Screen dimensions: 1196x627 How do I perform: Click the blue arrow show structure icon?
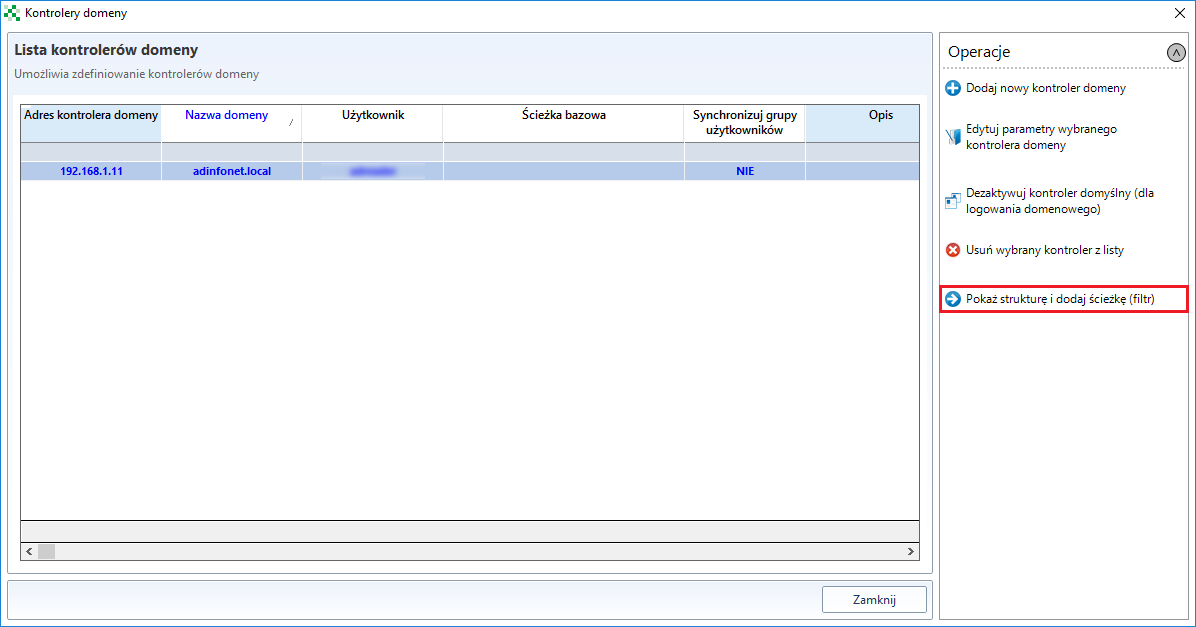tap(953, 299)
